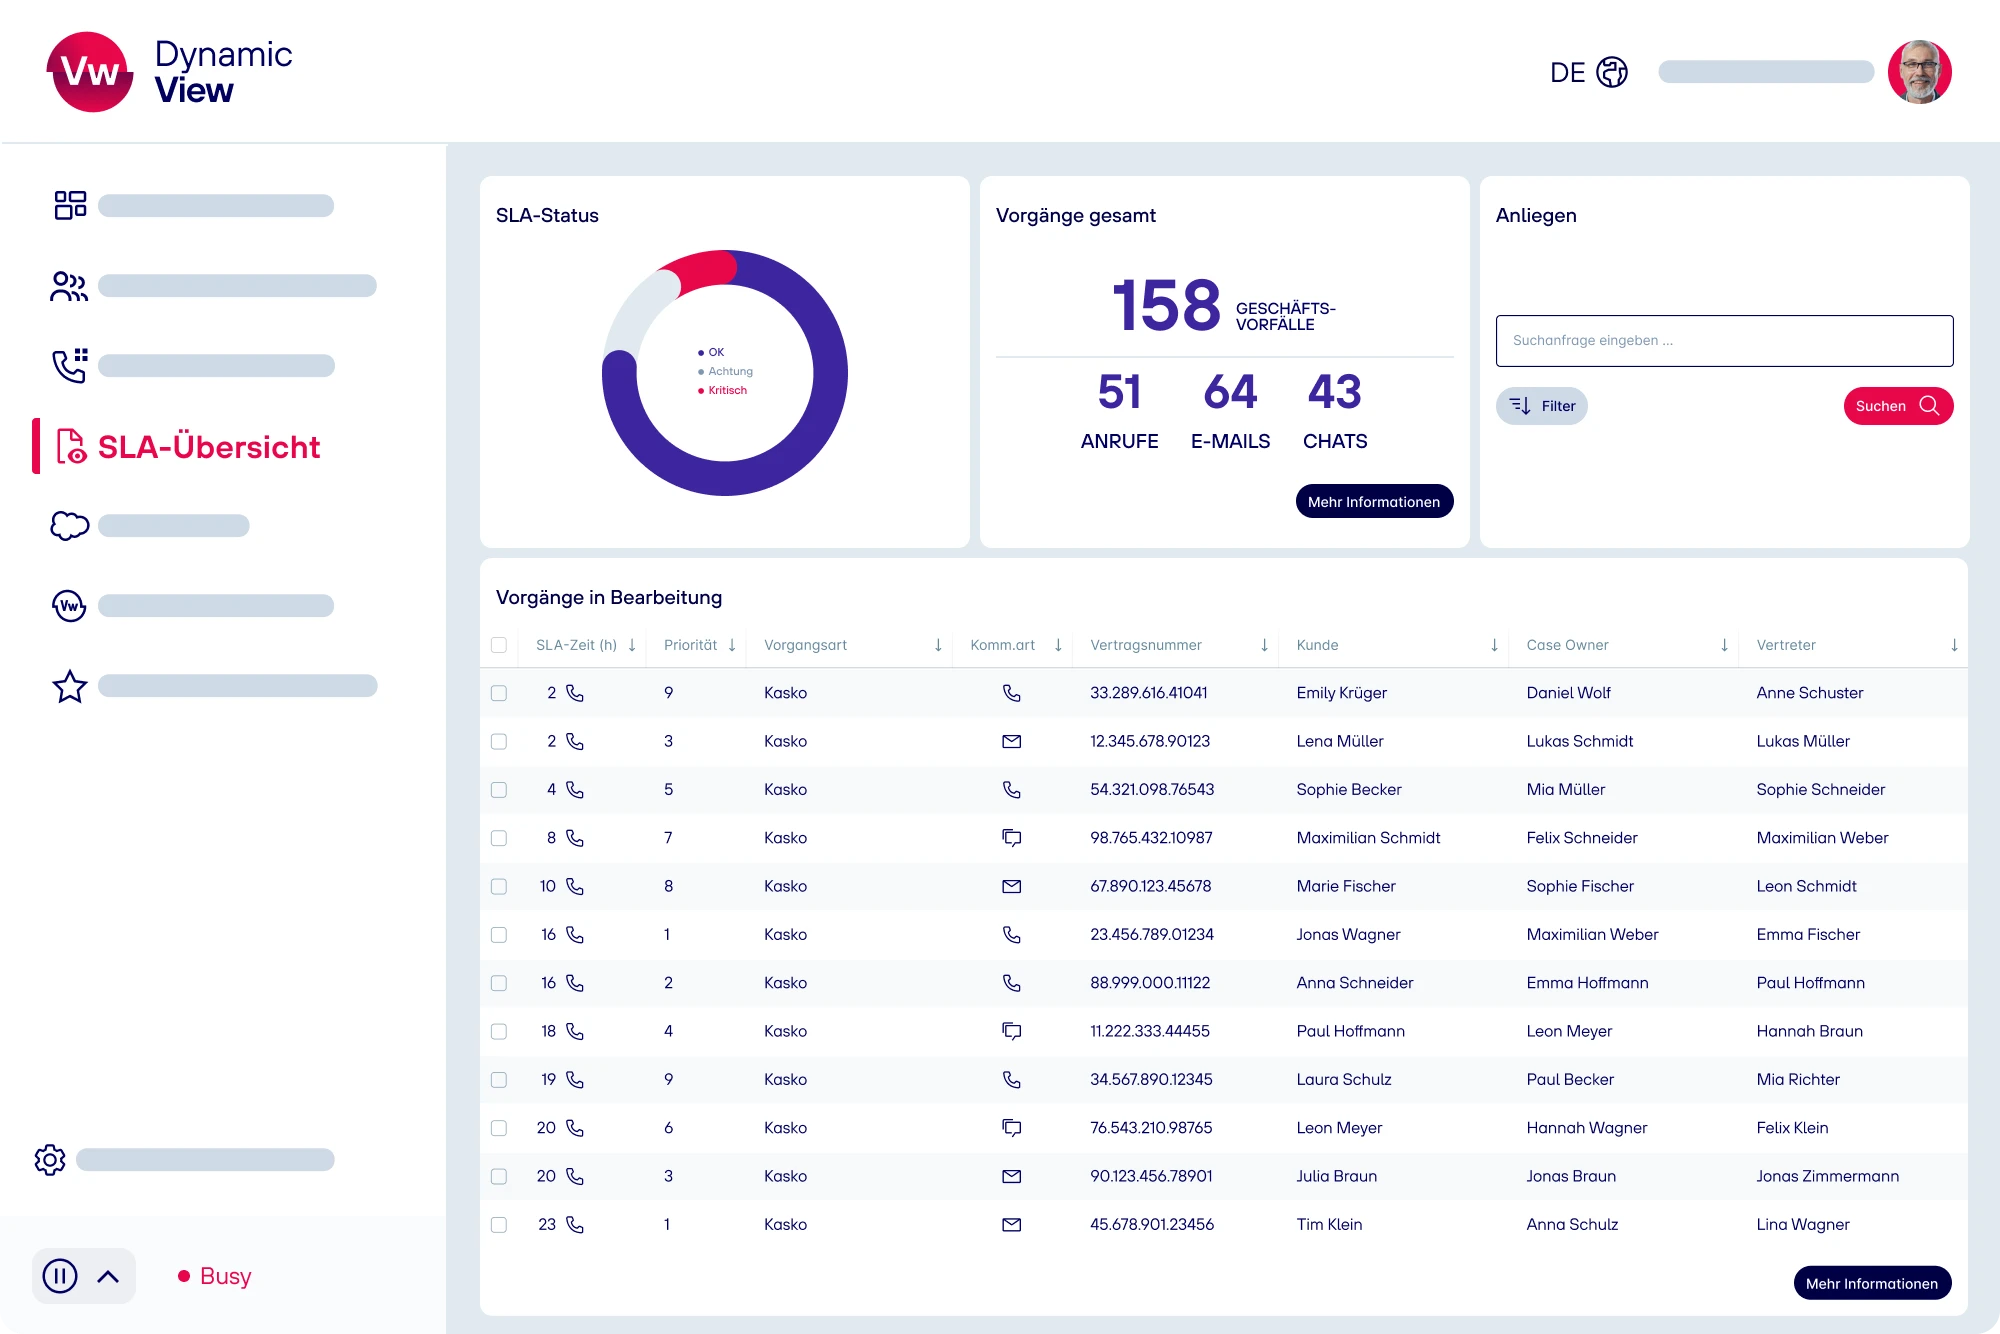Click the red Suchen button
Screen dimensions: 2000x1334
pyautogui.click(x=1897, y=406)
